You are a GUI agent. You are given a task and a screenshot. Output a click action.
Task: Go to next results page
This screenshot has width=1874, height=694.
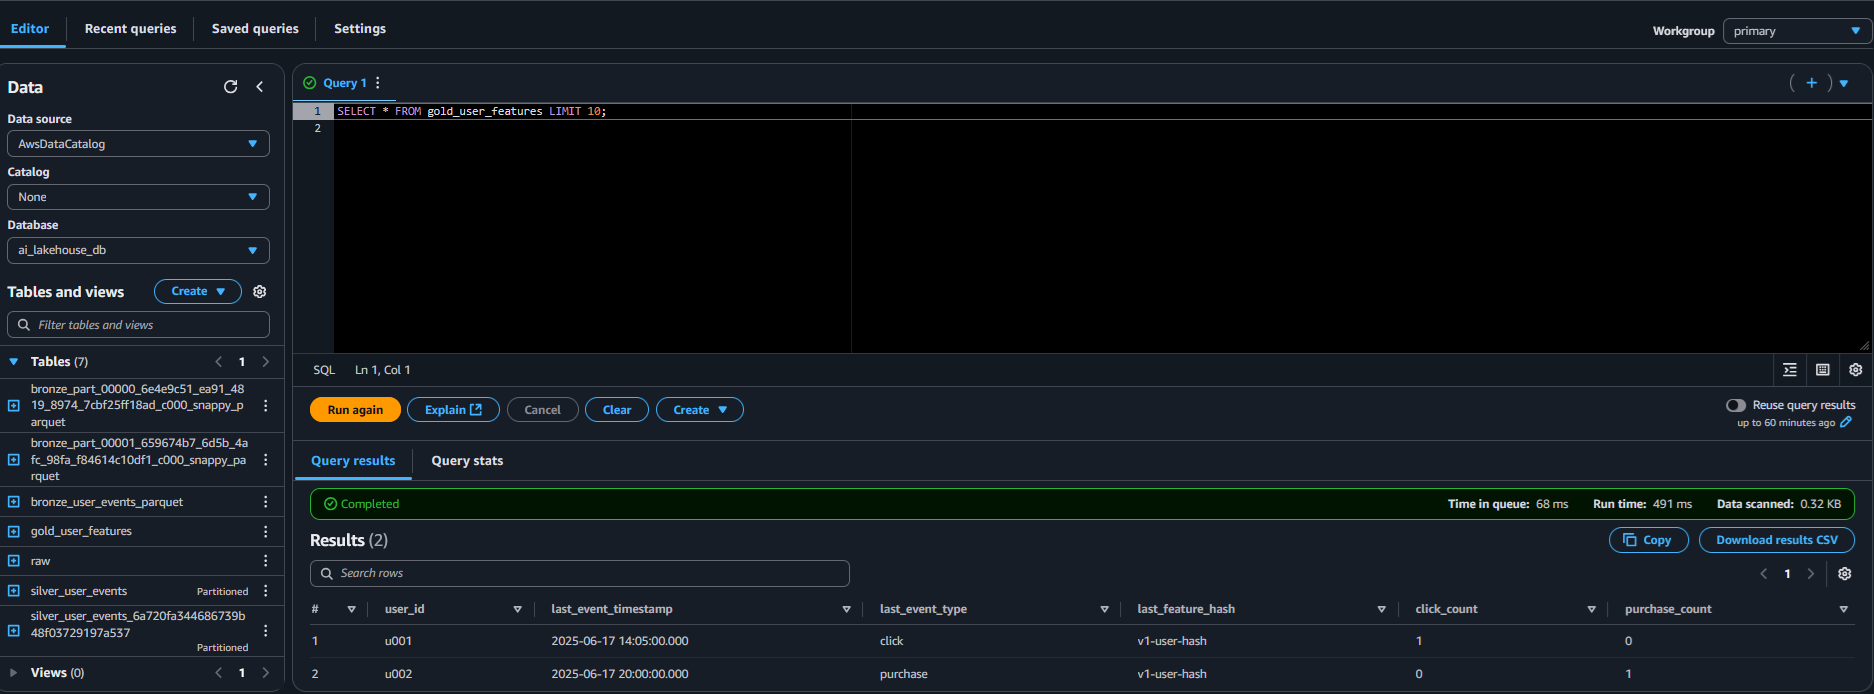1811,574
